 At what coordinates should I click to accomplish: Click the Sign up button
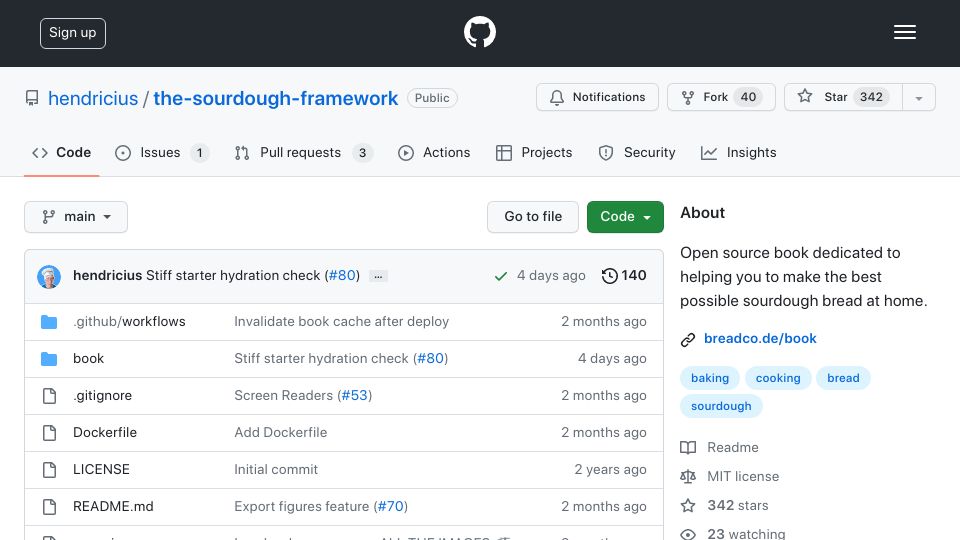coord(73,33)
